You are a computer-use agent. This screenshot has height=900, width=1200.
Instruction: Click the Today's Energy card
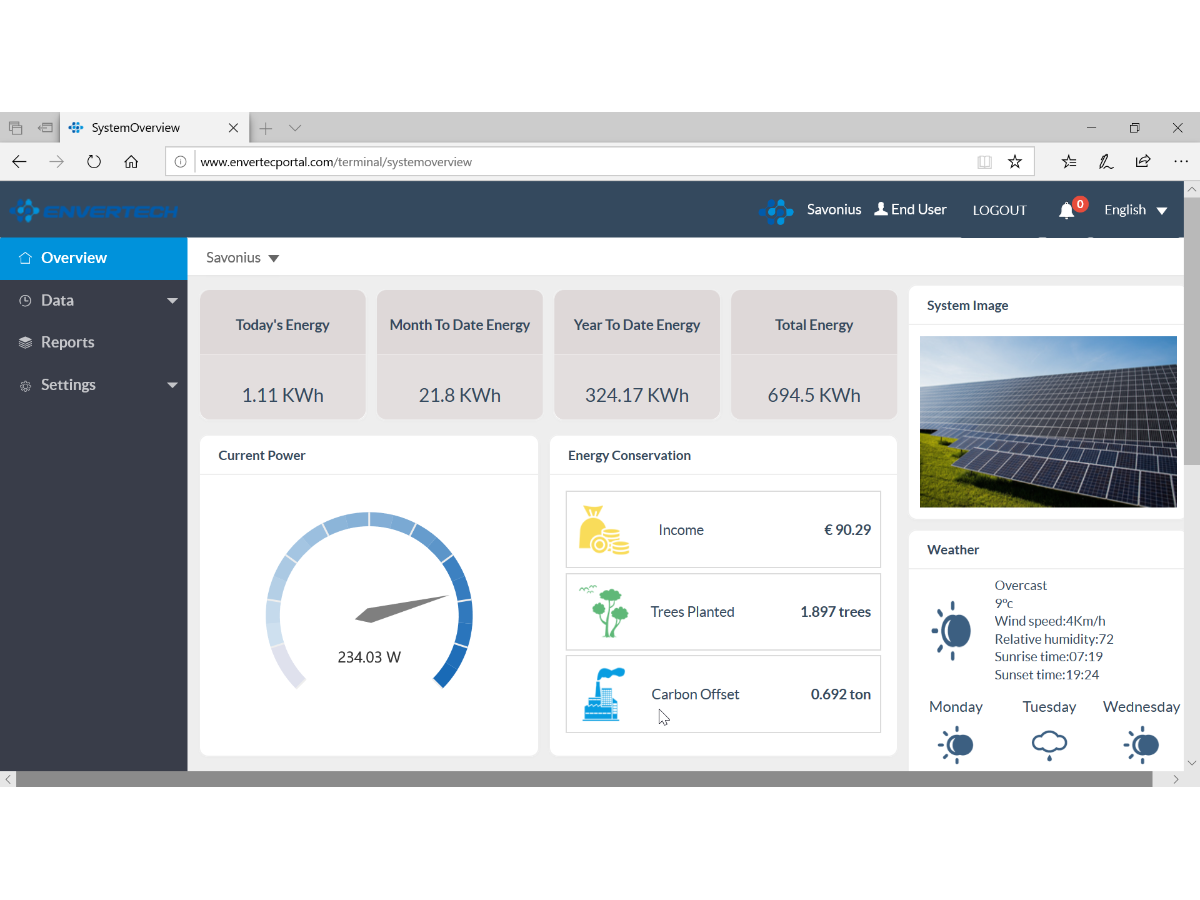click(x=283, y=355)
